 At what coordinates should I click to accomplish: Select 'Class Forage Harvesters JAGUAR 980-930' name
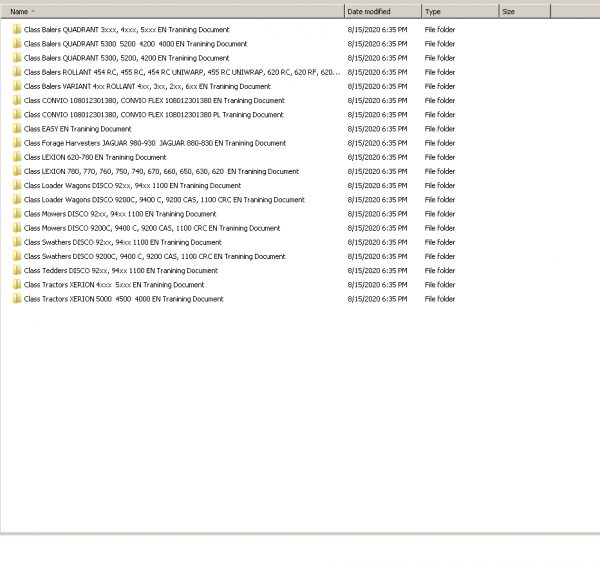pyautogui.click(x=155, y=143)
